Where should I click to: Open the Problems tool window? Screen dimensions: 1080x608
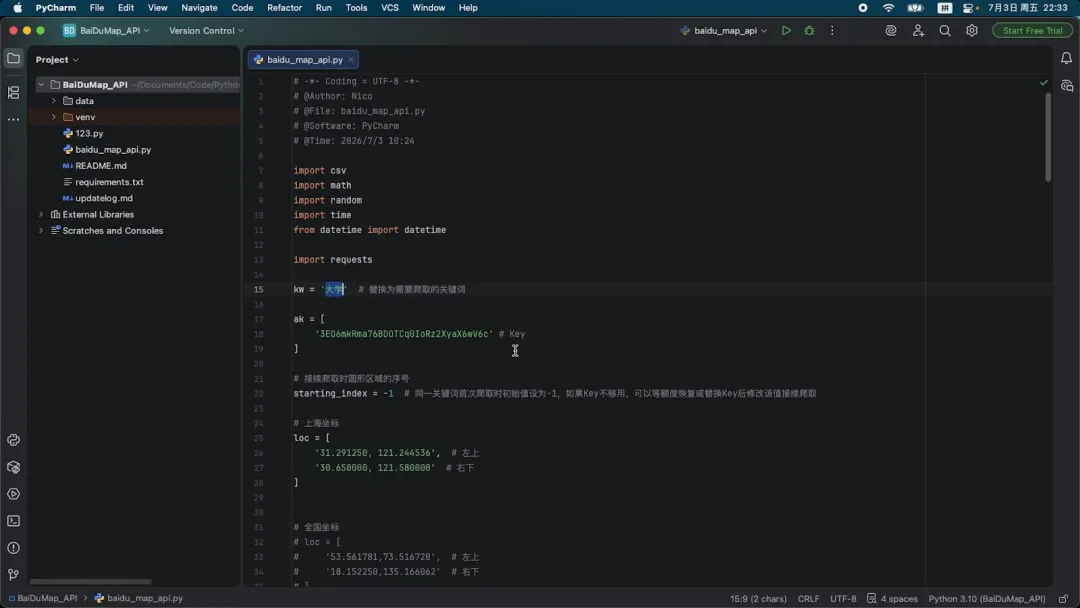(13, 547)
